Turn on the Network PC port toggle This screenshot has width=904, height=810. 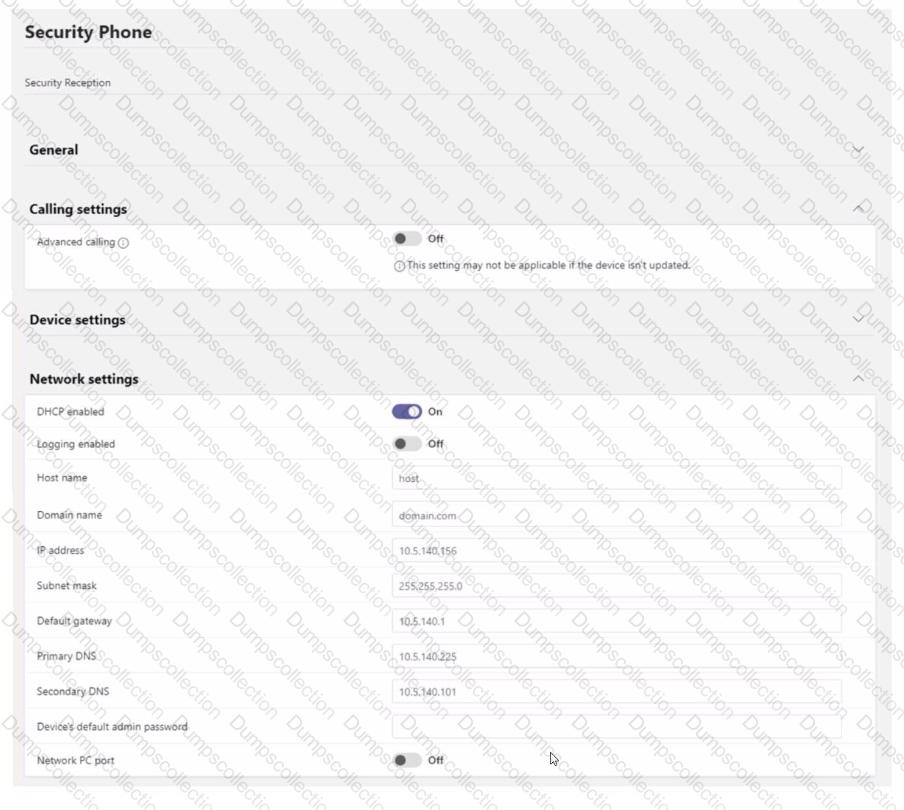[407, 760]
